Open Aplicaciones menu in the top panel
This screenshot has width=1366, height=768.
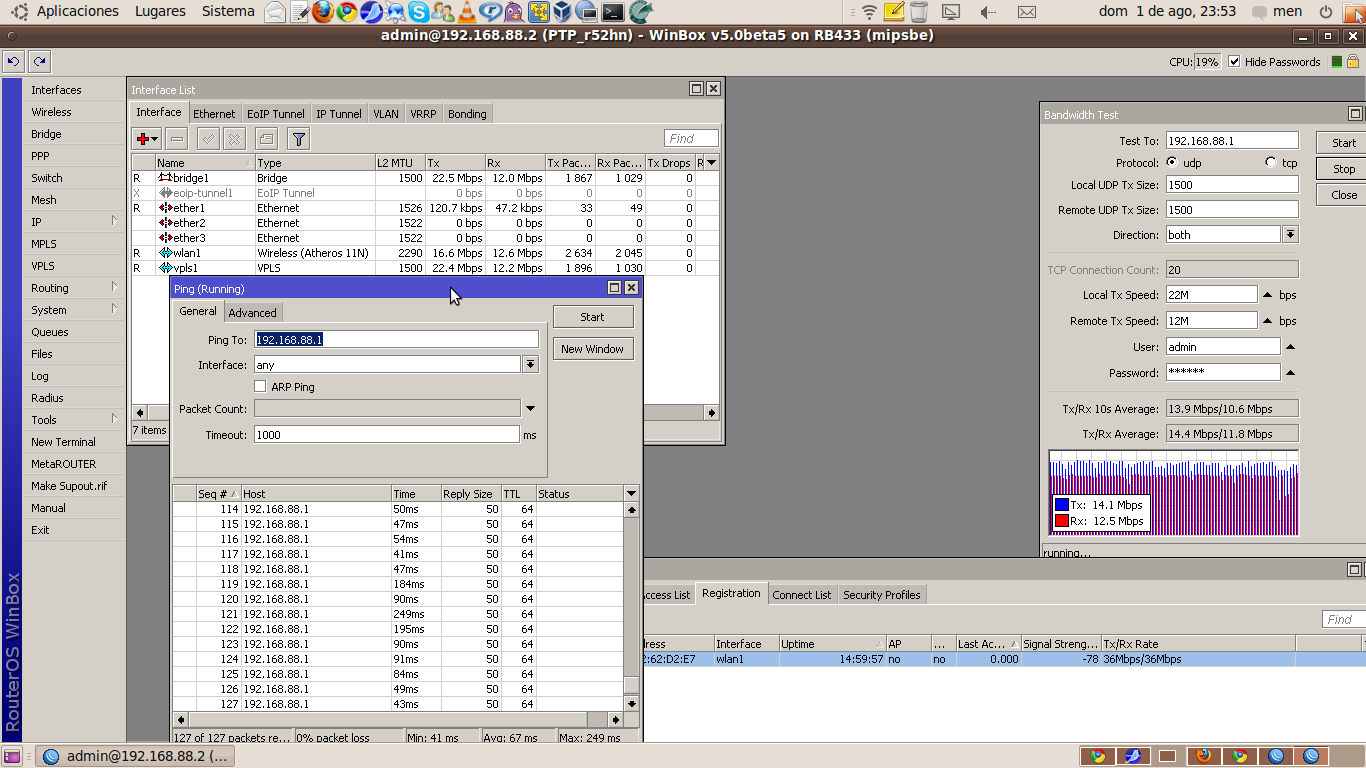78,12
